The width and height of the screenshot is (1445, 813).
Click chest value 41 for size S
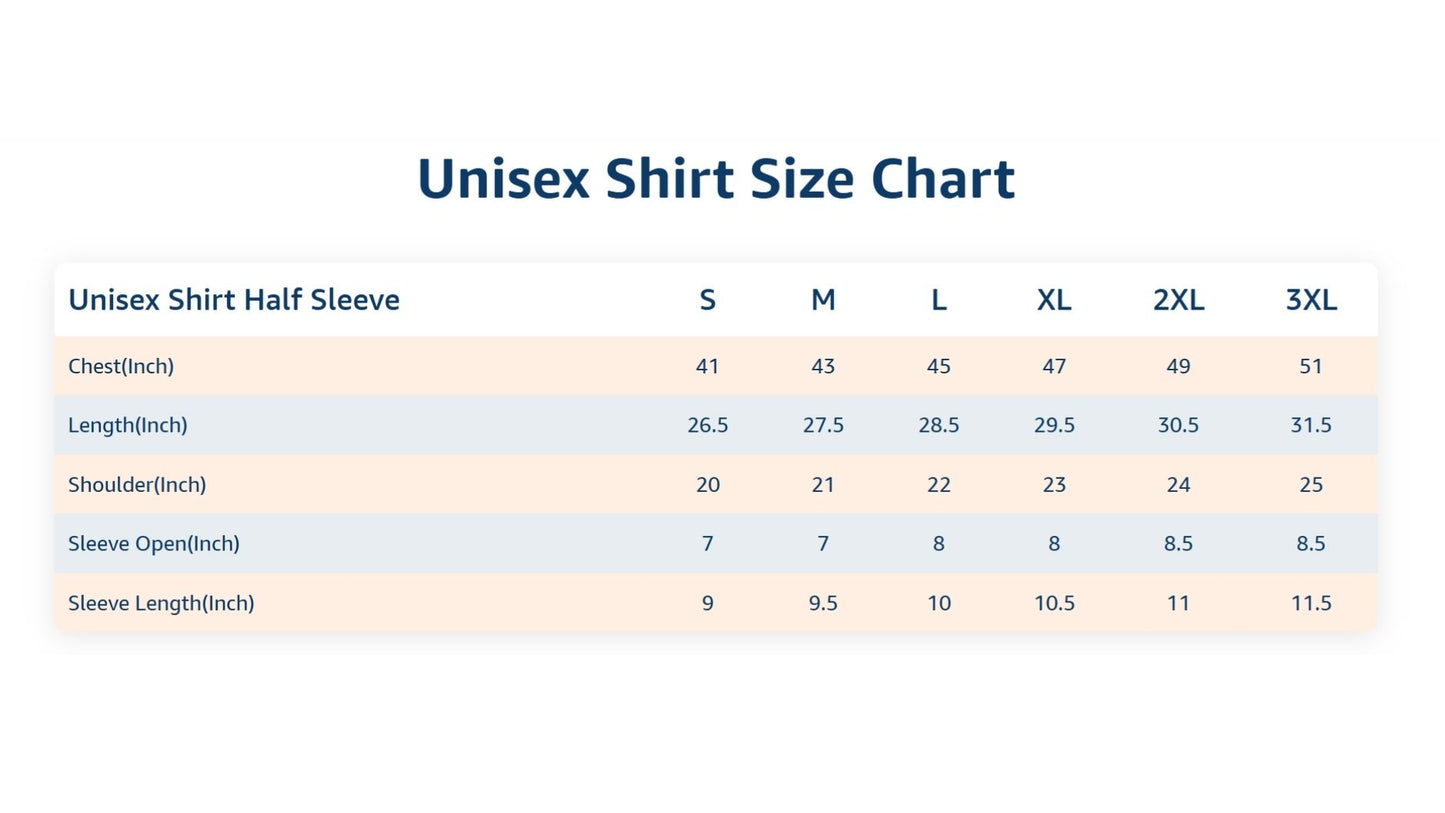pos(708,366)
